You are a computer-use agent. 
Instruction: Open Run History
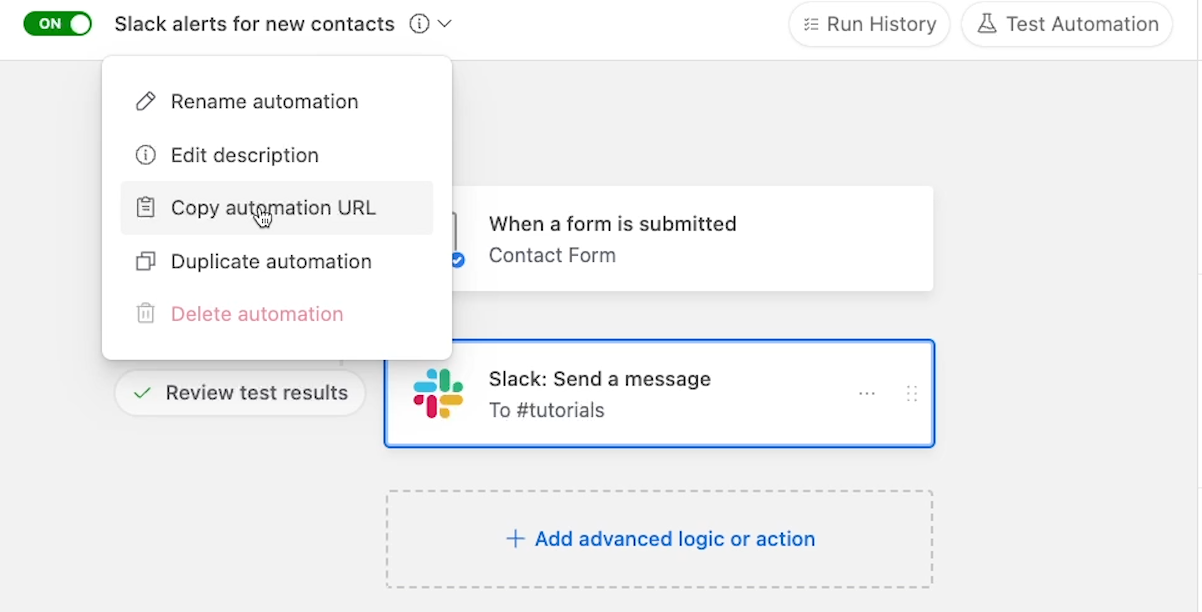(x=869, y=24)
